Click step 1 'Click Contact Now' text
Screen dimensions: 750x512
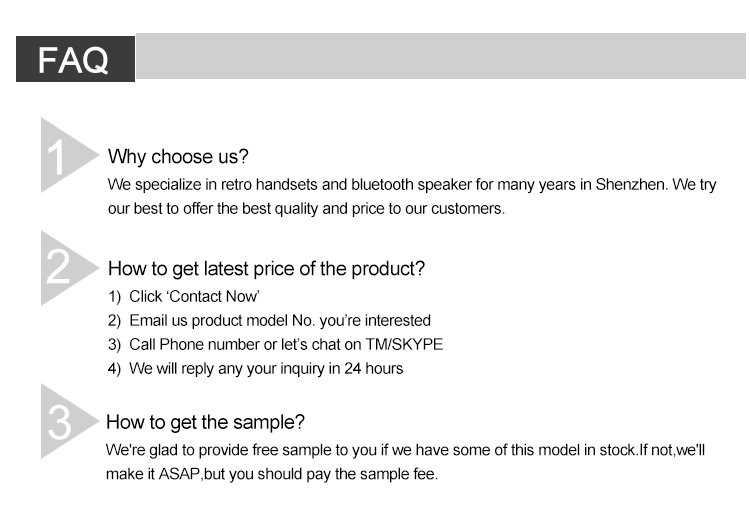pos(184,297)
